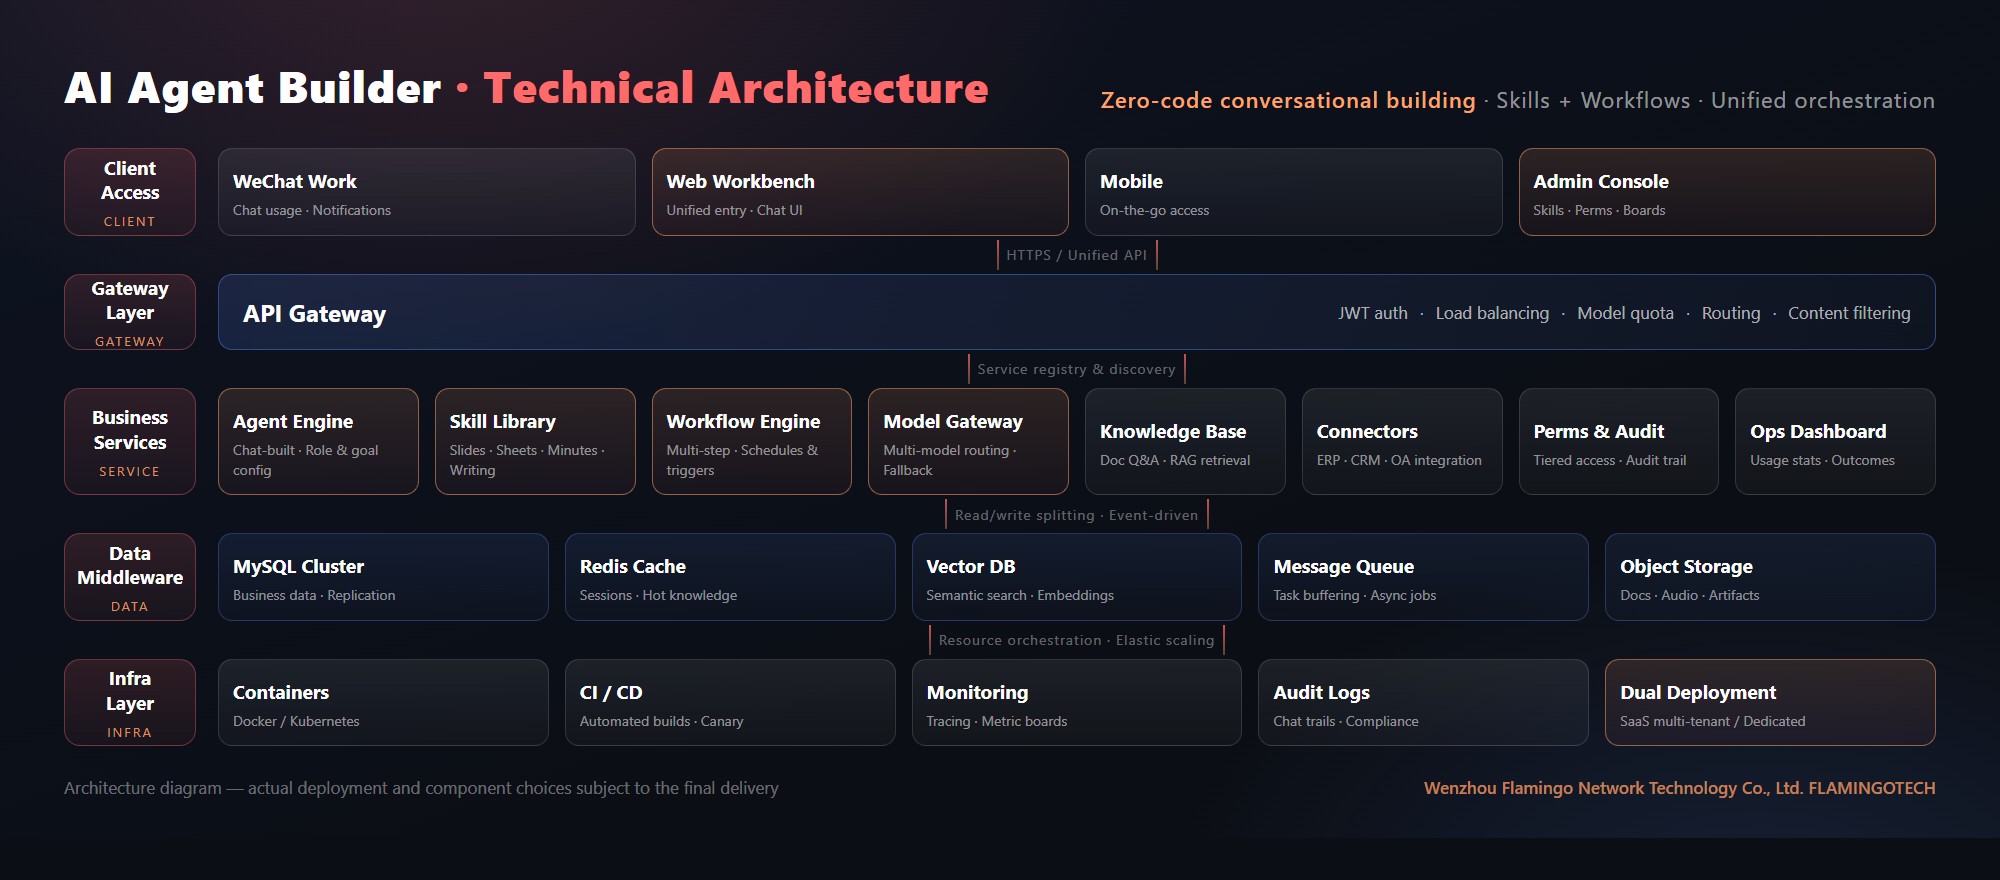Viewport: 2000px width, 880px height.
Task: Click the "HTTPS / Unified API" connector label
Action: [x=1077, y=255]
